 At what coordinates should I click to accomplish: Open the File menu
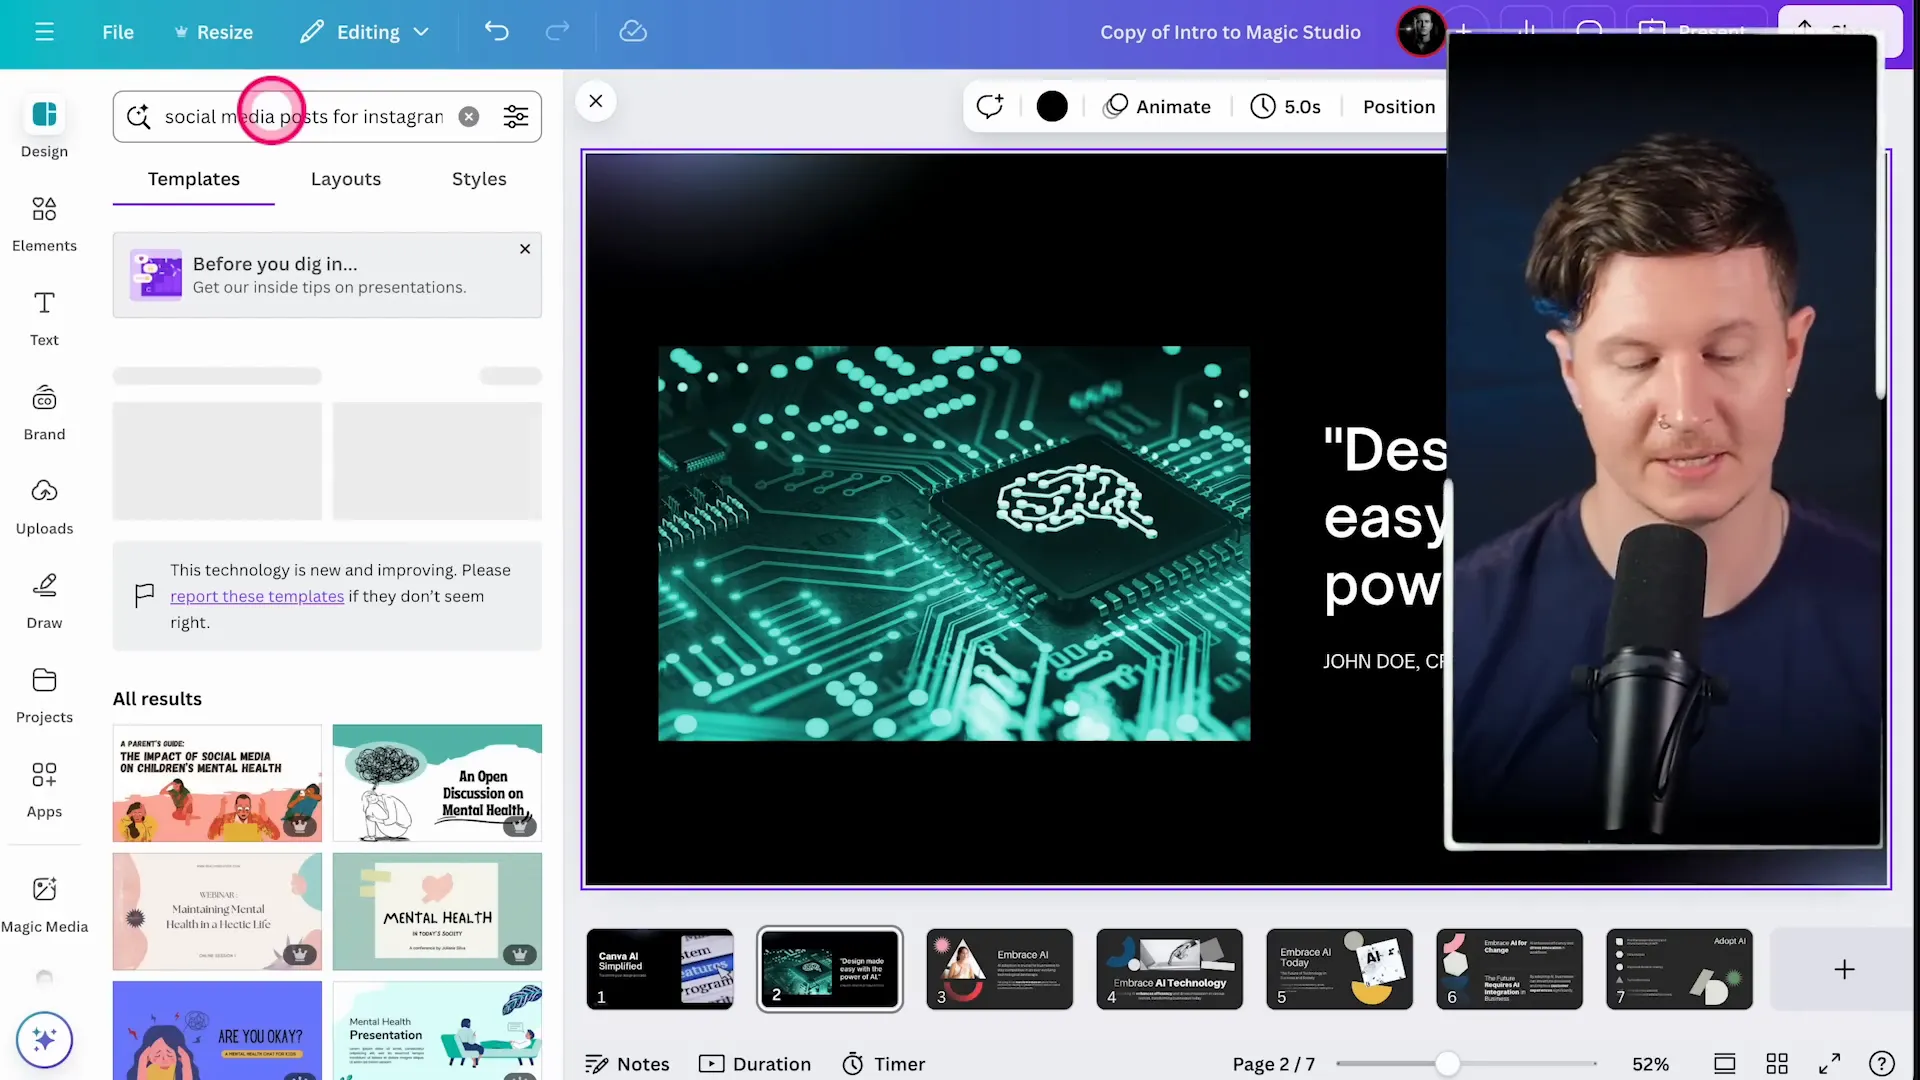click(118, 32)
